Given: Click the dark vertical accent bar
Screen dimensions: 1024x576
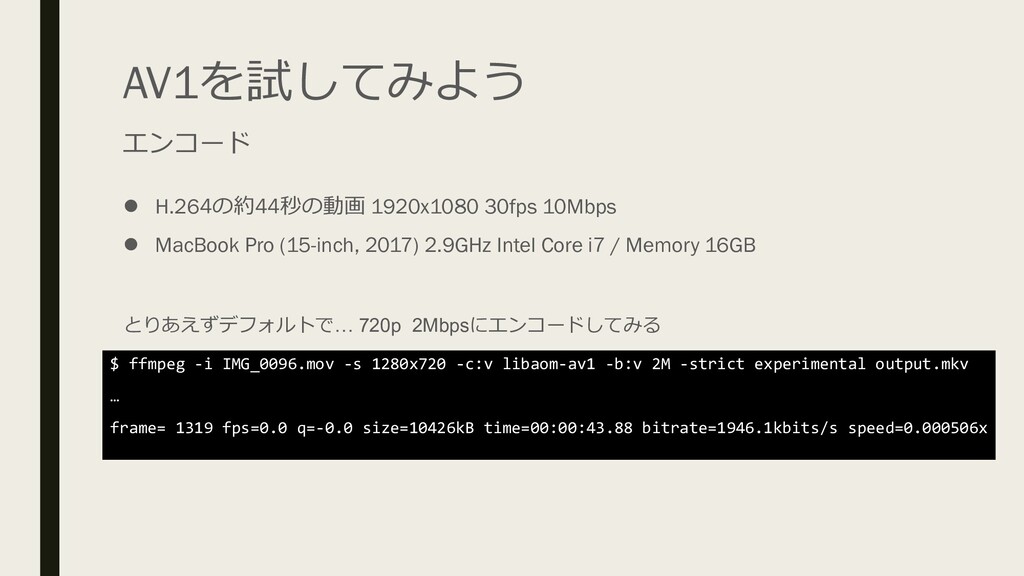Looking at the screenshot, I should (50, 288).
